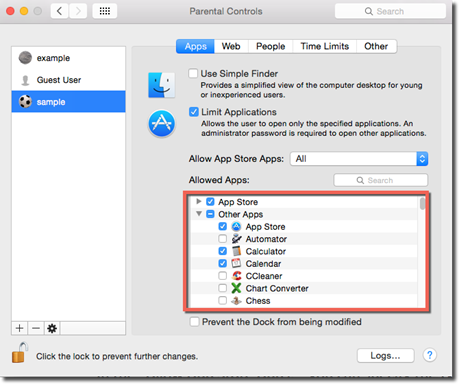Click the Calendar app icon
Screen dimensions: 459x384
(x=236, y=263)
